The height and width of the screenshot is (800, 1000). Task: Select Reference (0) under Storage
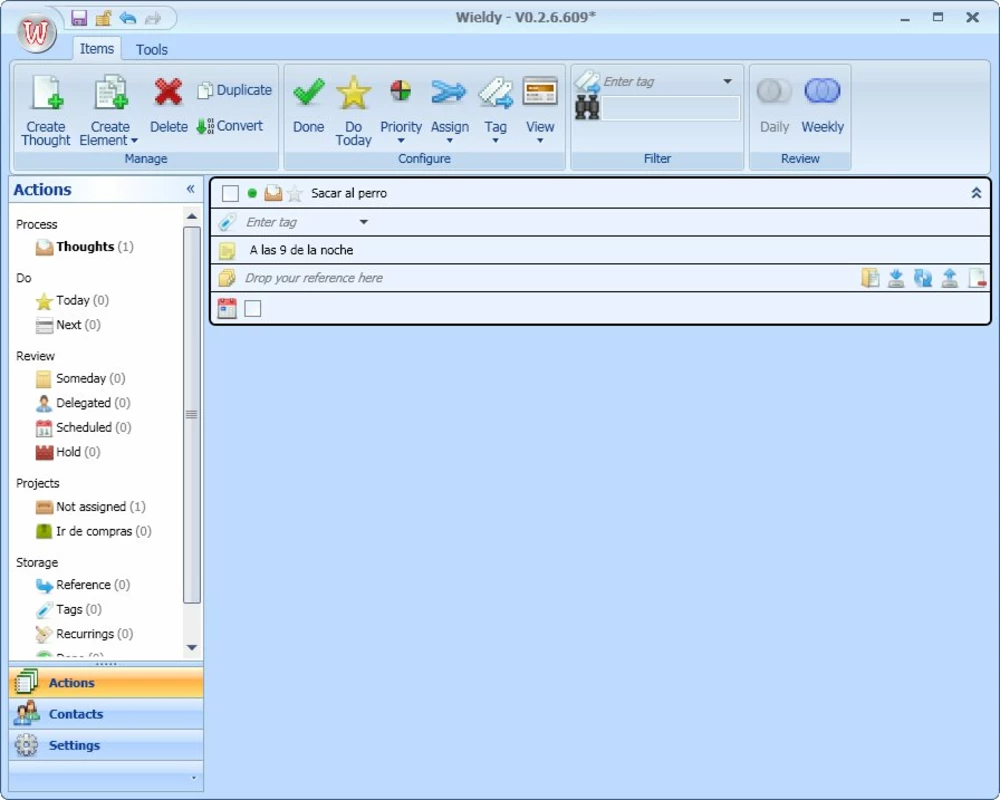coord(83,585)
